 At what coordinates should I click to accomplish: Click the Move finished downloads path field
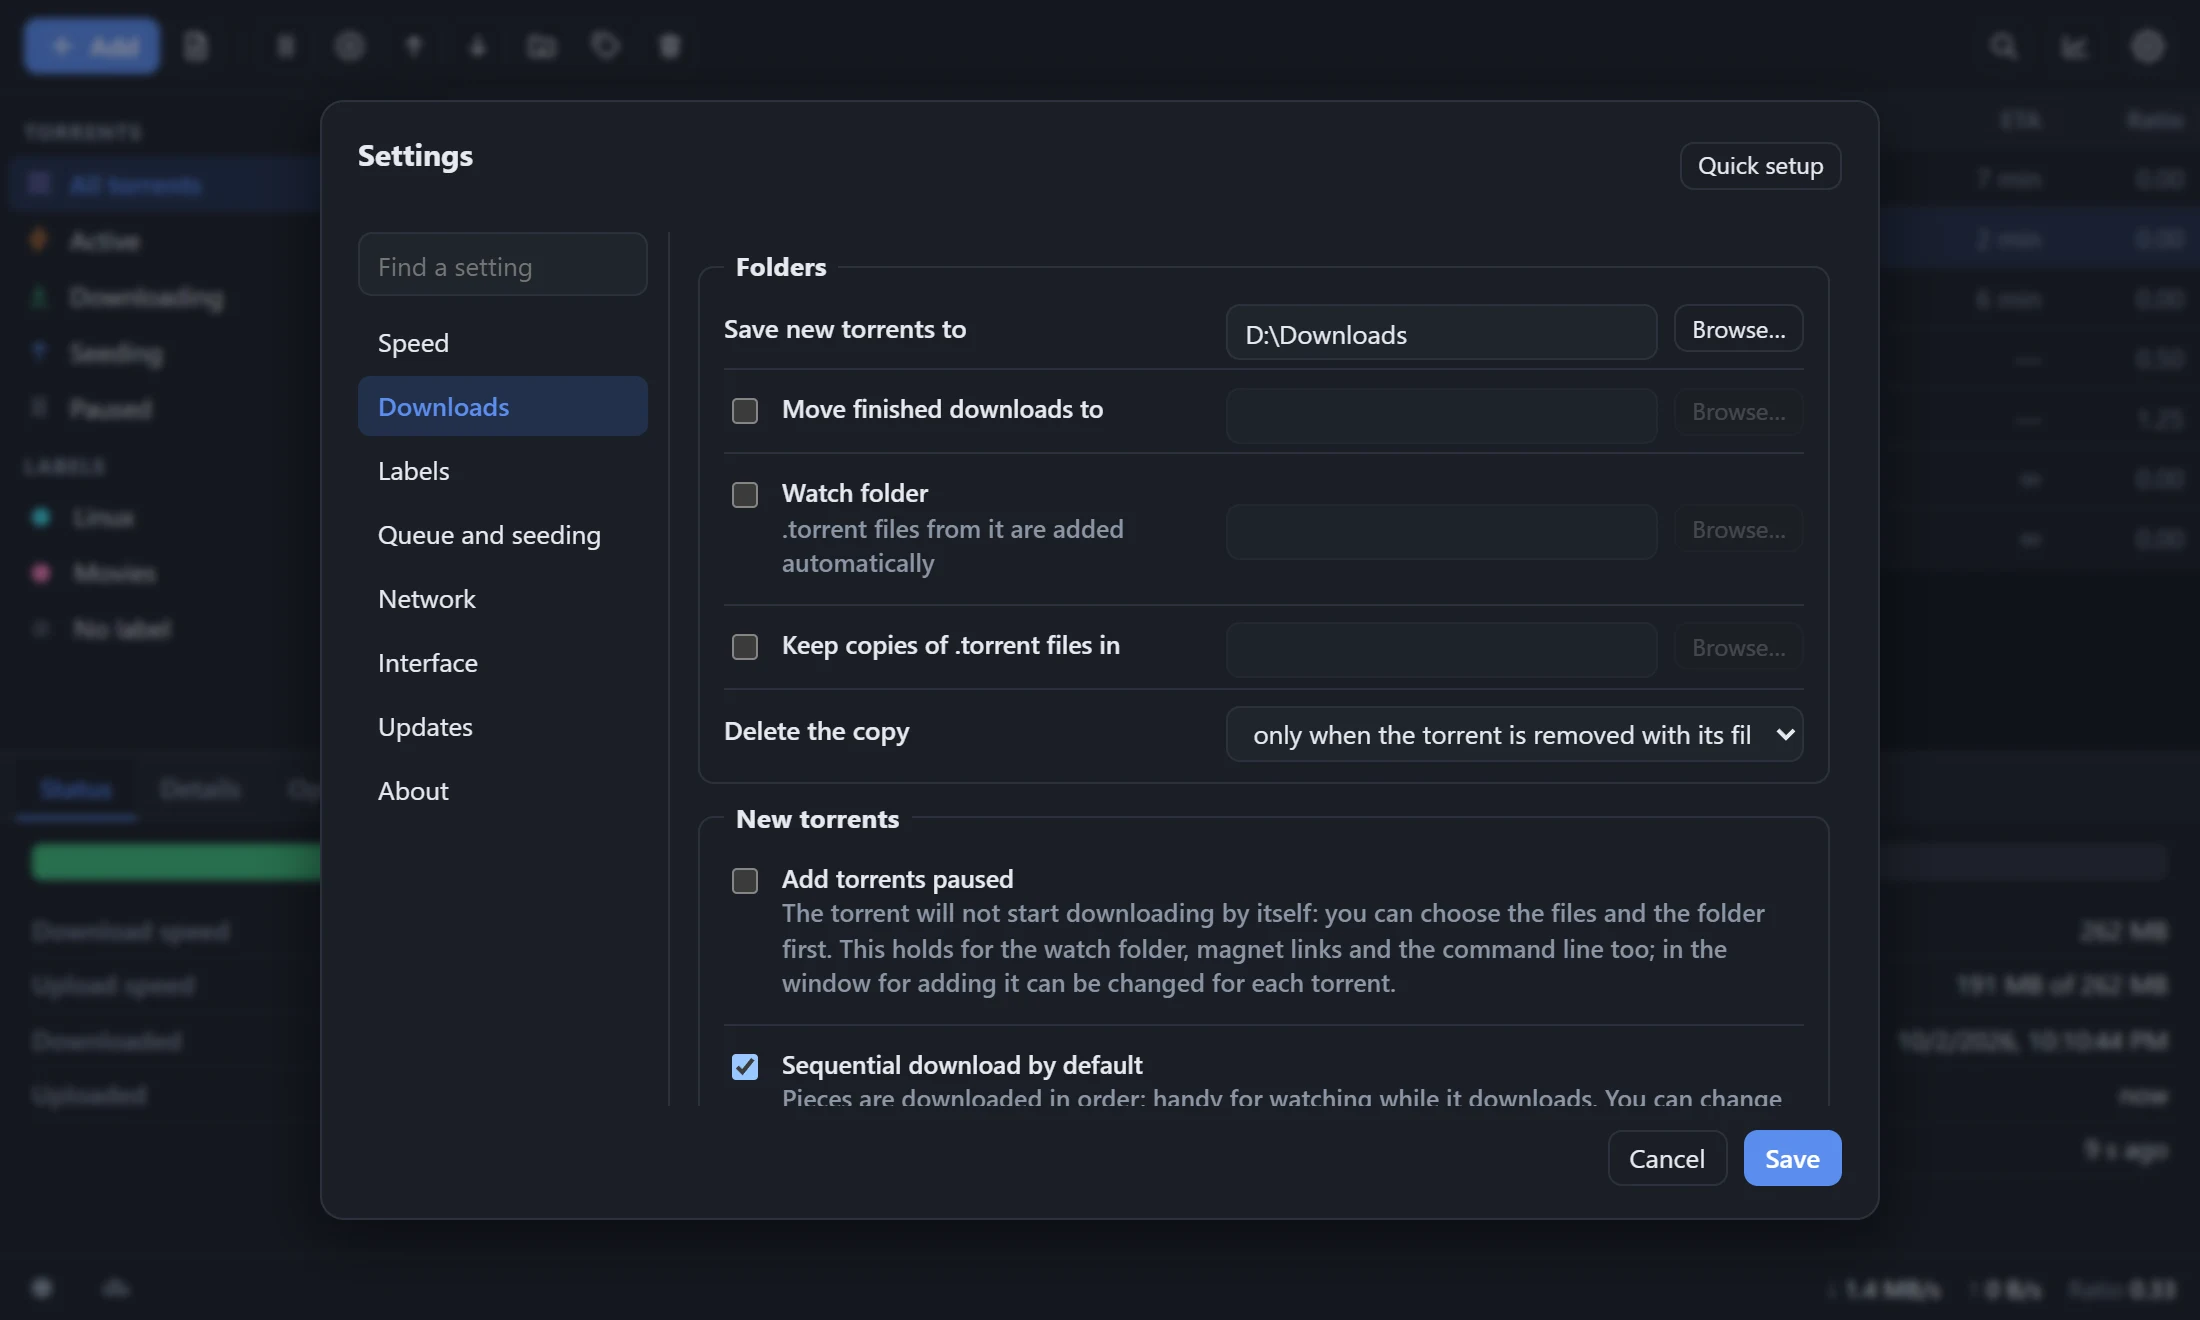[1441, 415]
